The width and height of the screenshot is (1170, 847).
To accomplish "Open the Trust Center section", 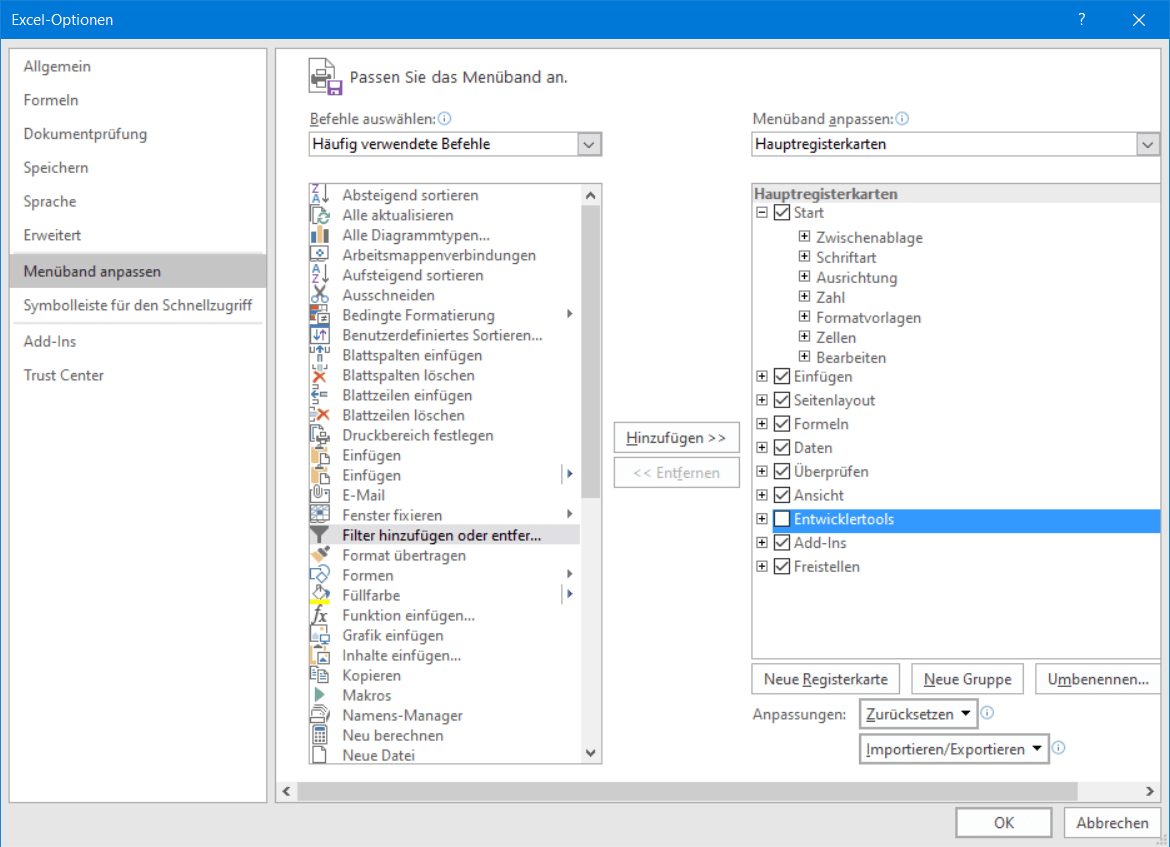I will tap(64, 375).
